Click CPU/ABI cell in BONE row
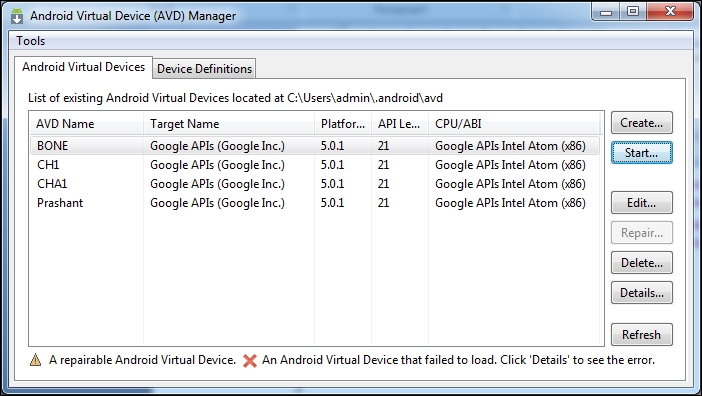 pyautogui.click(x=510, y=146)
